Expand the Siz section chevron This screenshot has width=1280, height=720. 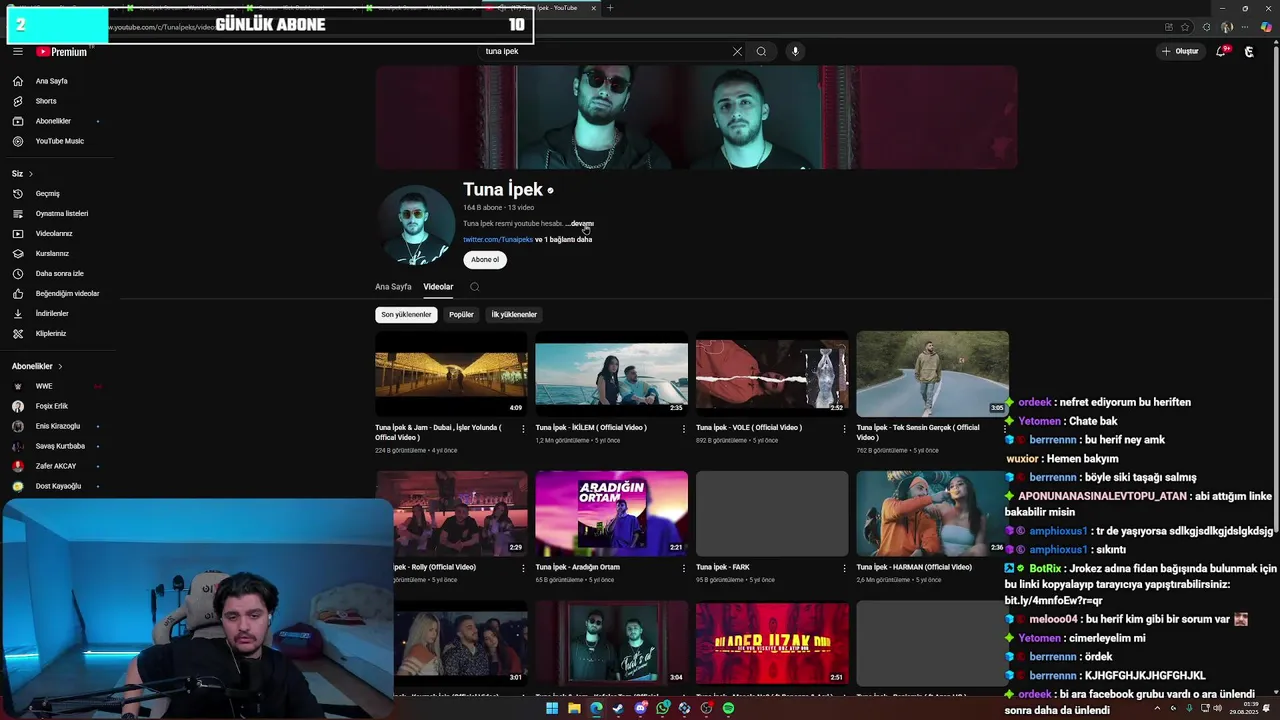pos(30,174)
